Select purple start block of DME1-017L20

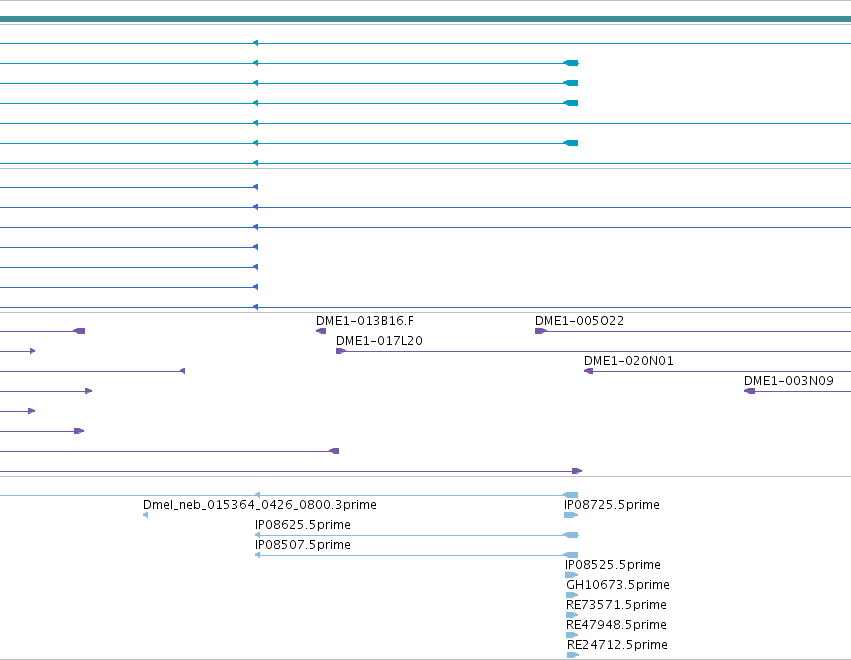tap(341, 351)
